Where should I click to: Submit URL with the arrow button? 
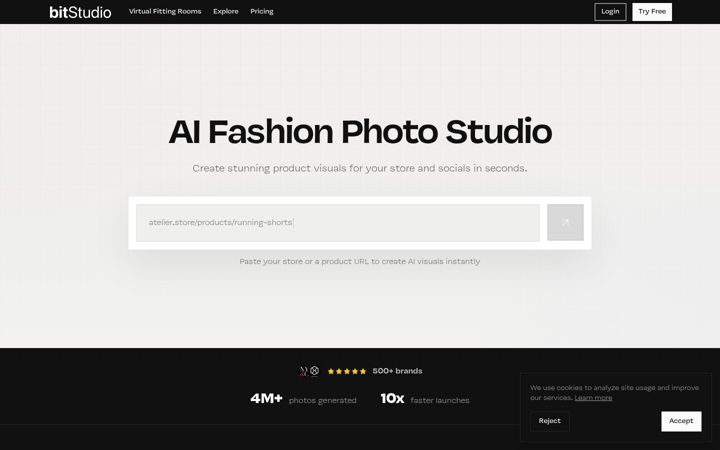tap(565, 223)
